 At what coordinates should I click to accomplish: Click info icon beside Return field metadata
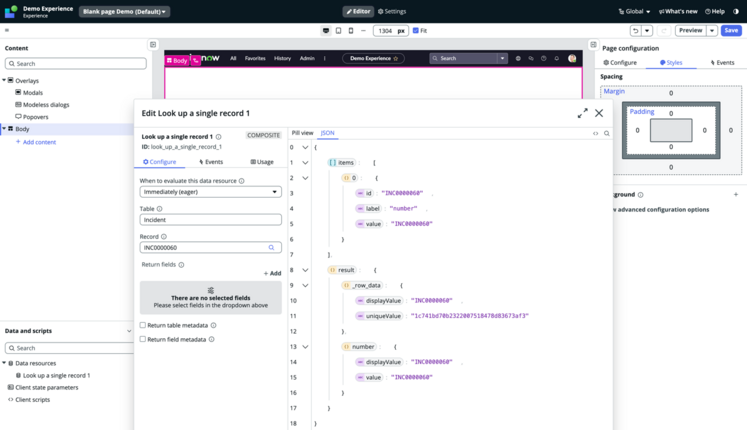(212, 340)
